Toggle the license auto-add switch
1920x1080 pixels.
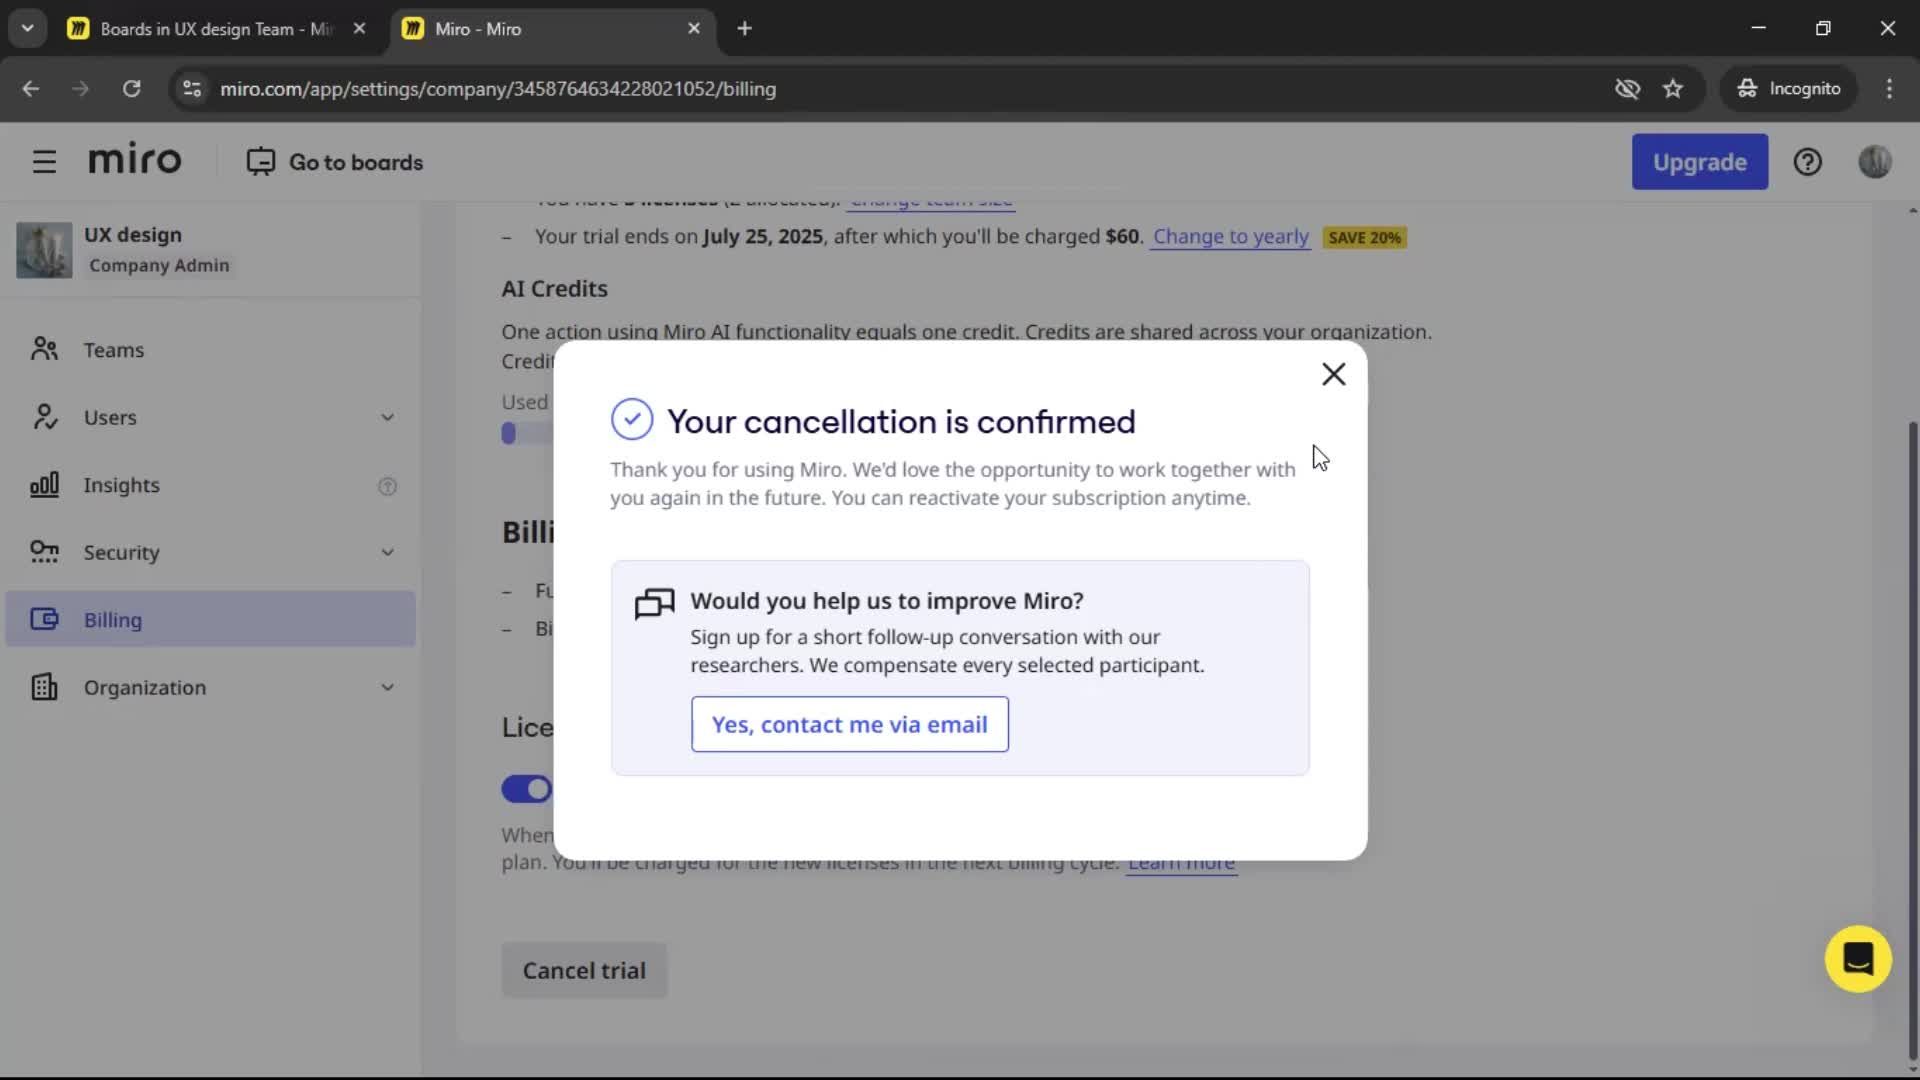click(527, 789)
